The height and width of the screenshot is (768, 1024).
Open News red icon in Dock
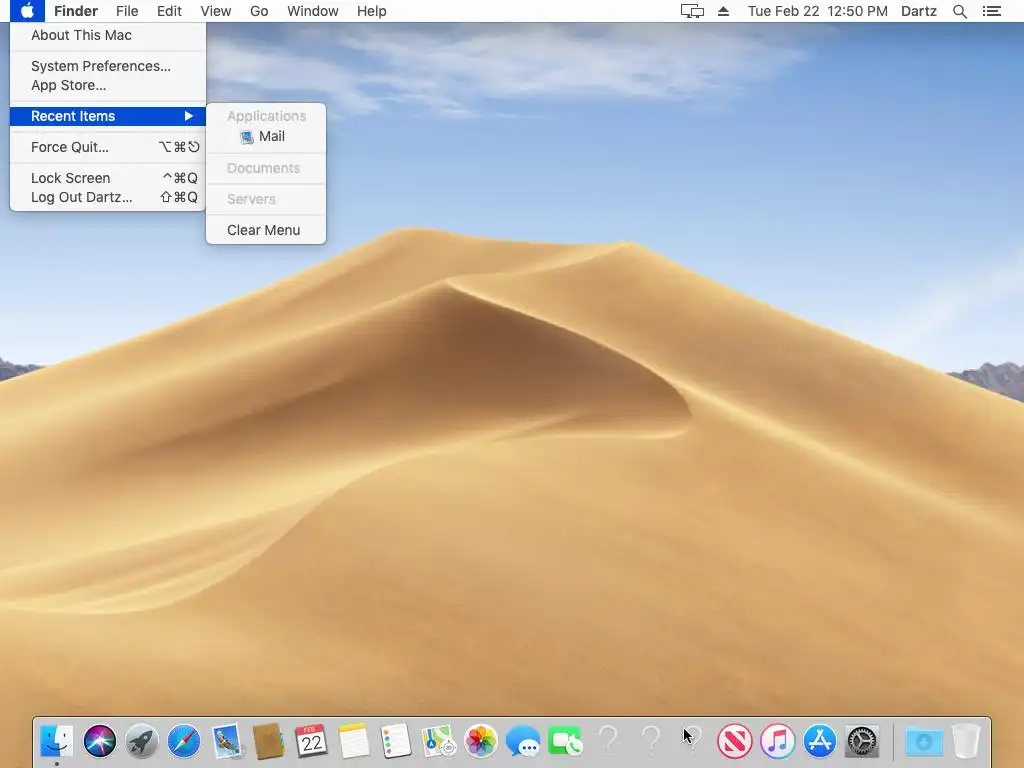pyautogui.click(x=735, y=741)
